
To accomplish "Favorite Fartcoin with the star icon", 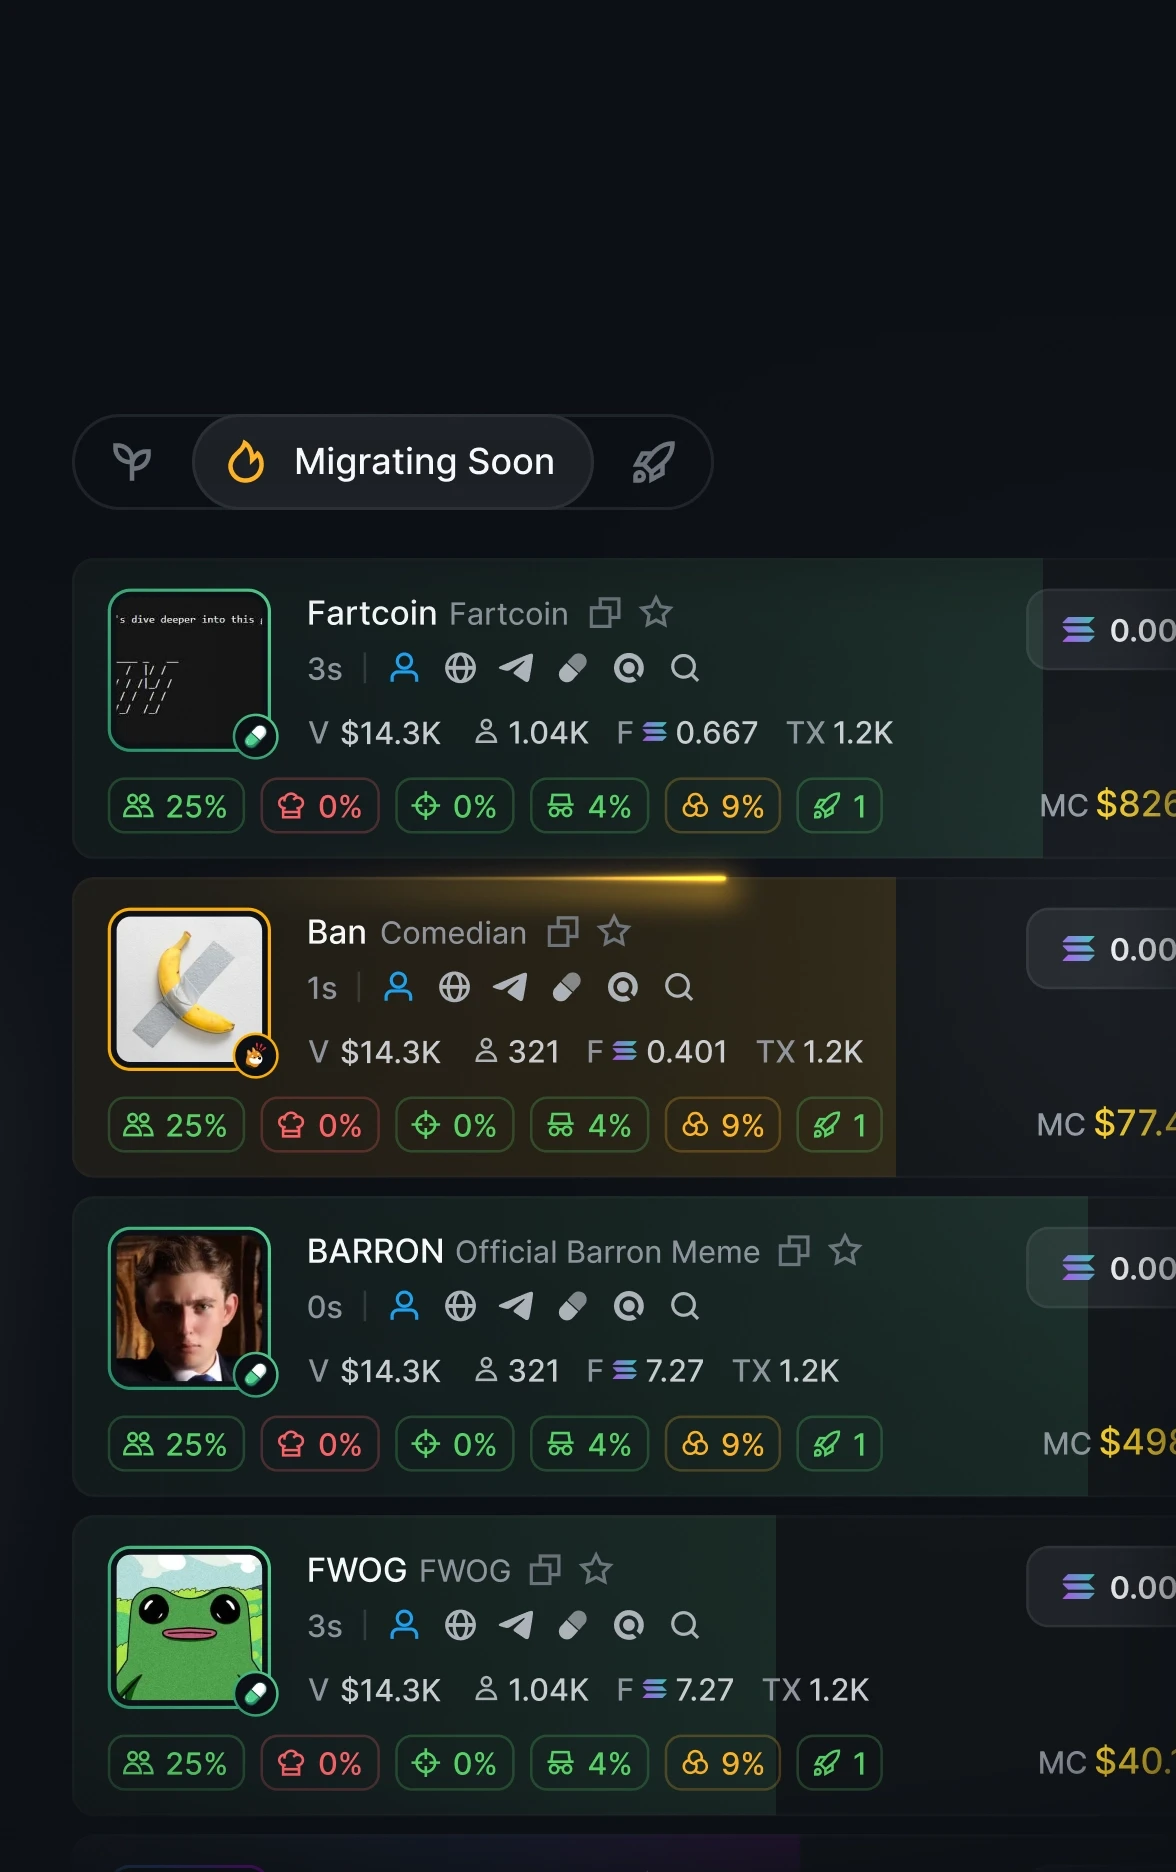I will (656, 612).
